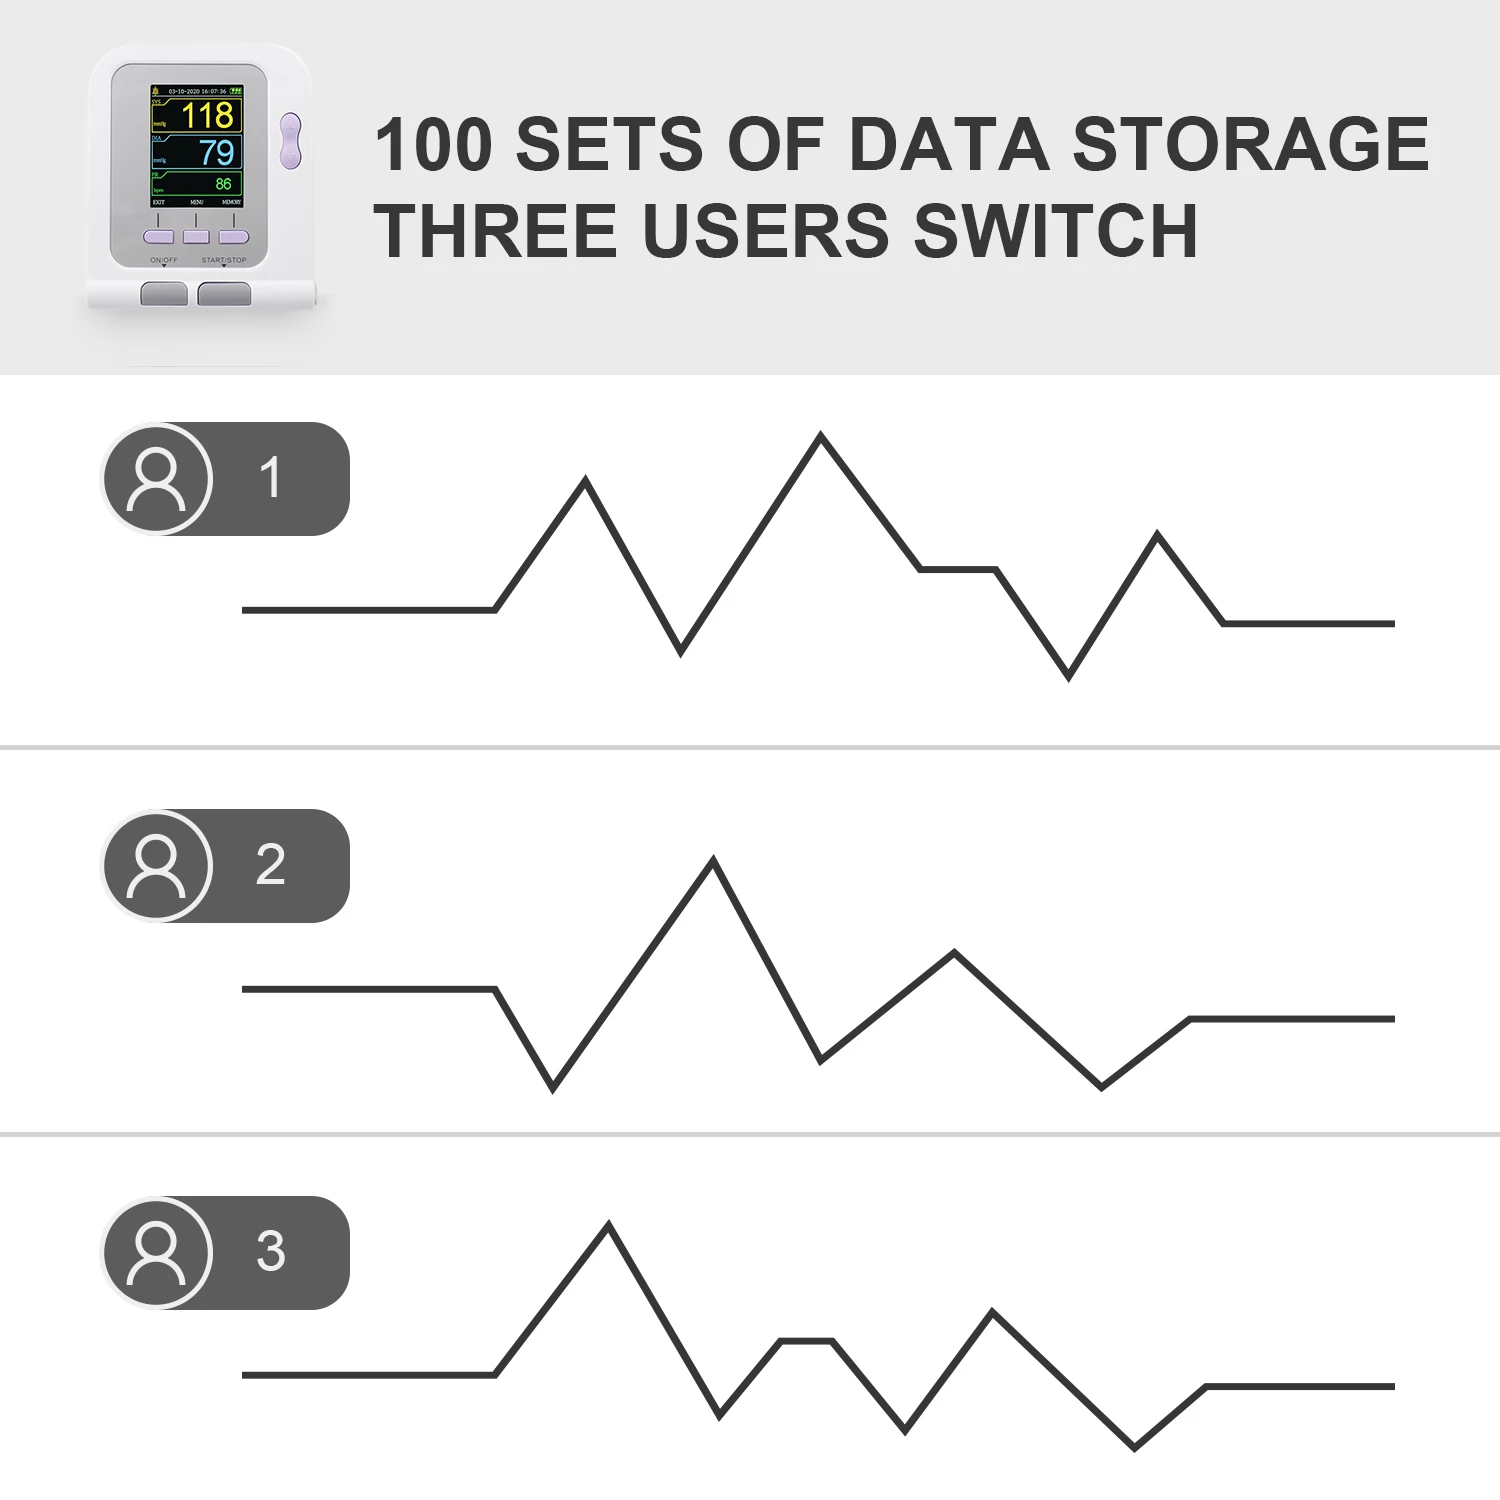The image size is (1500, 1500).
Task: Click the purple button under MEMORY
Action: tap(234, 237)
